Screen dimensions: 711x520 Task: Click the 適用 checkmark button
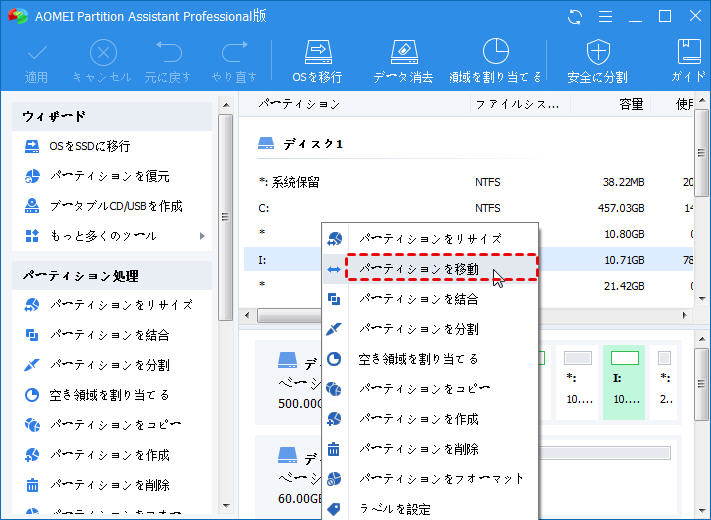click(36, 63)
